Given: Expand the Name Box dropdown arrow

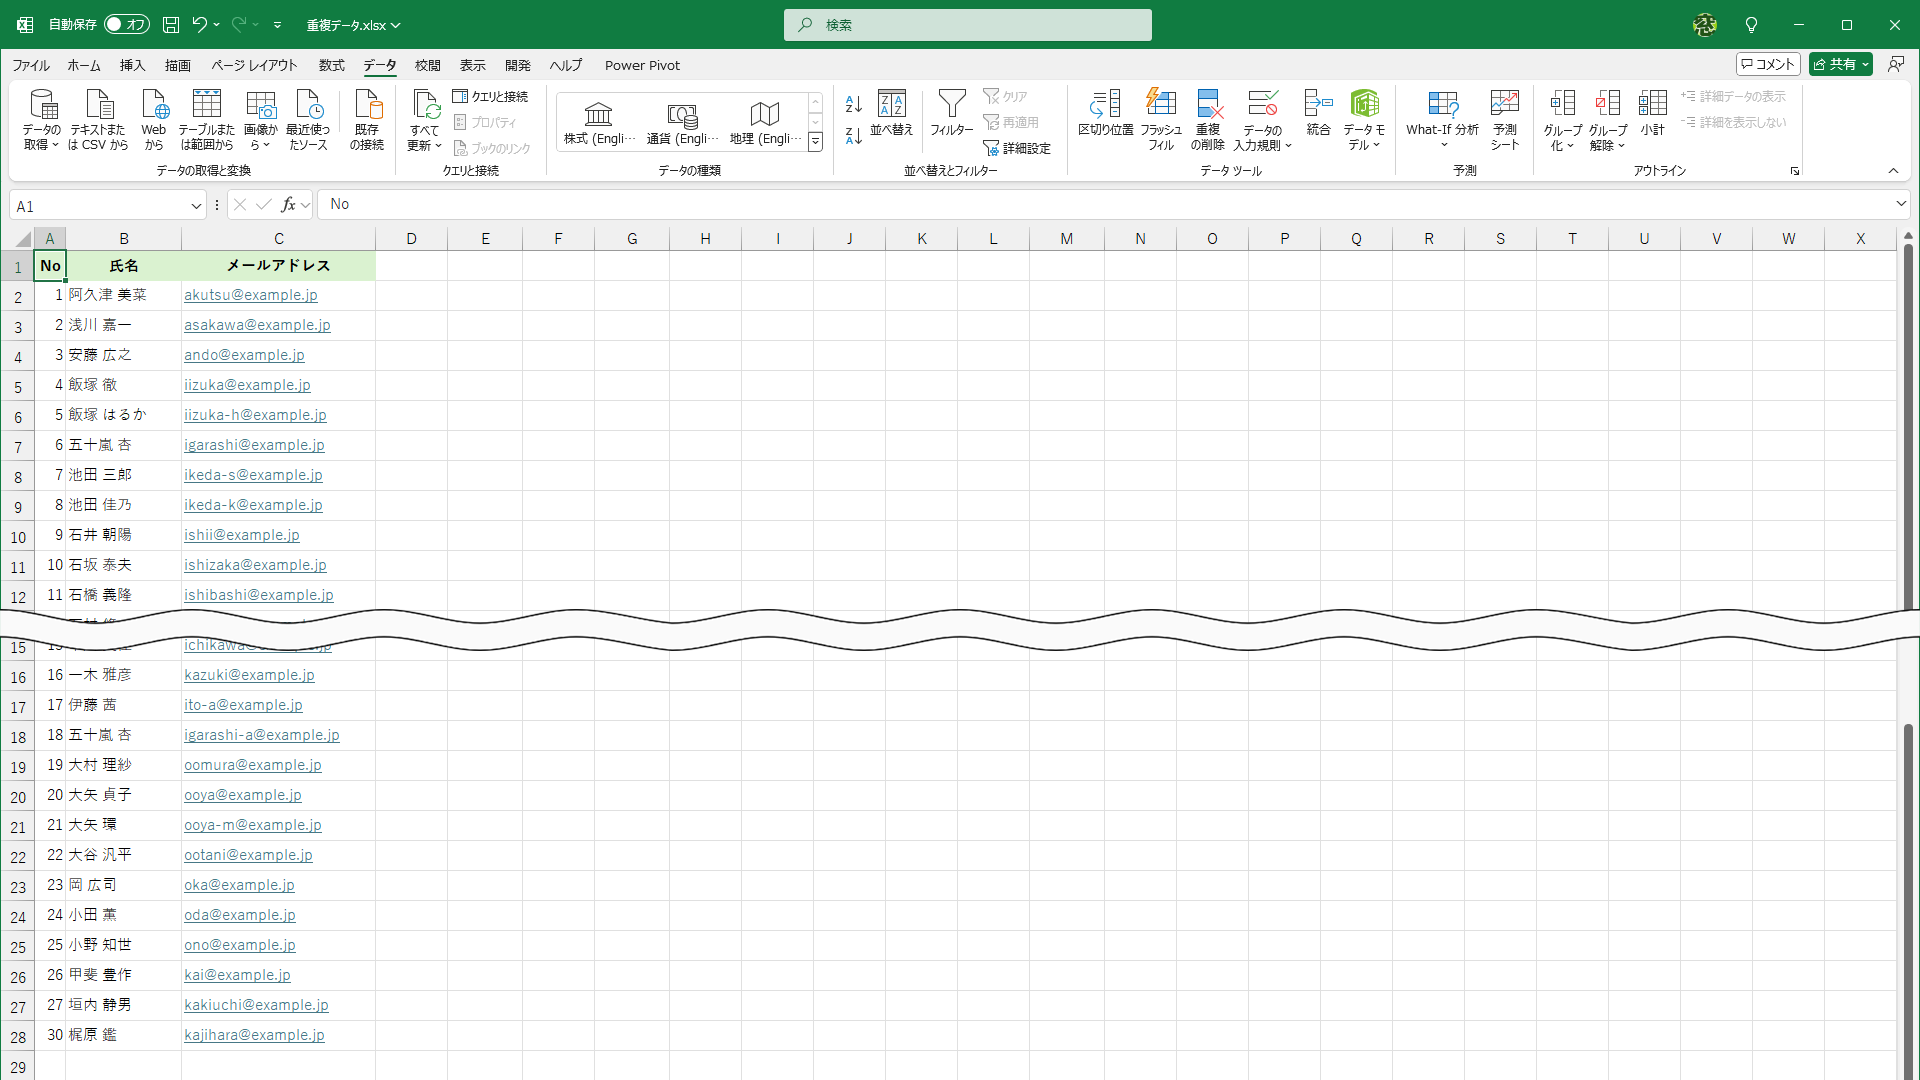Looking at the screenshot, I should [196, 206].
